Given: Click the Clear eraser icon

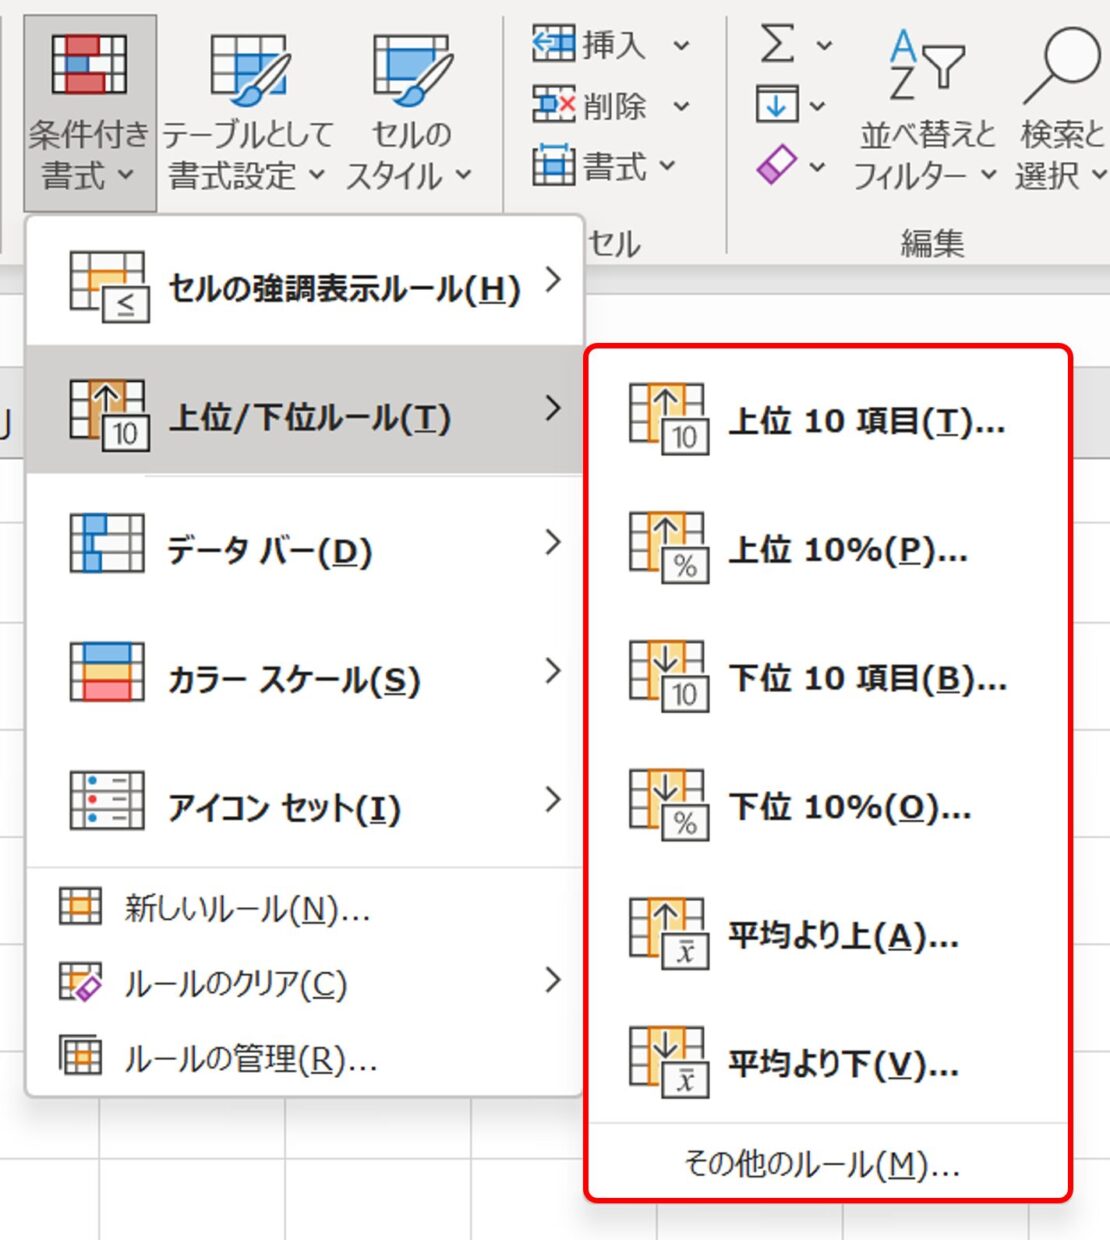Looking at the screenshot, I should 777,165.
